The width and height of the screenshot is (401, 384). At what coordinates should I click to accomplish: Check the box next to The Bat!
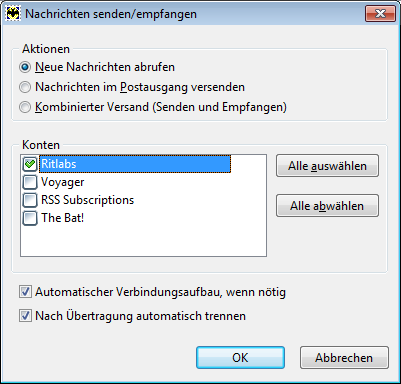(30, 218)
